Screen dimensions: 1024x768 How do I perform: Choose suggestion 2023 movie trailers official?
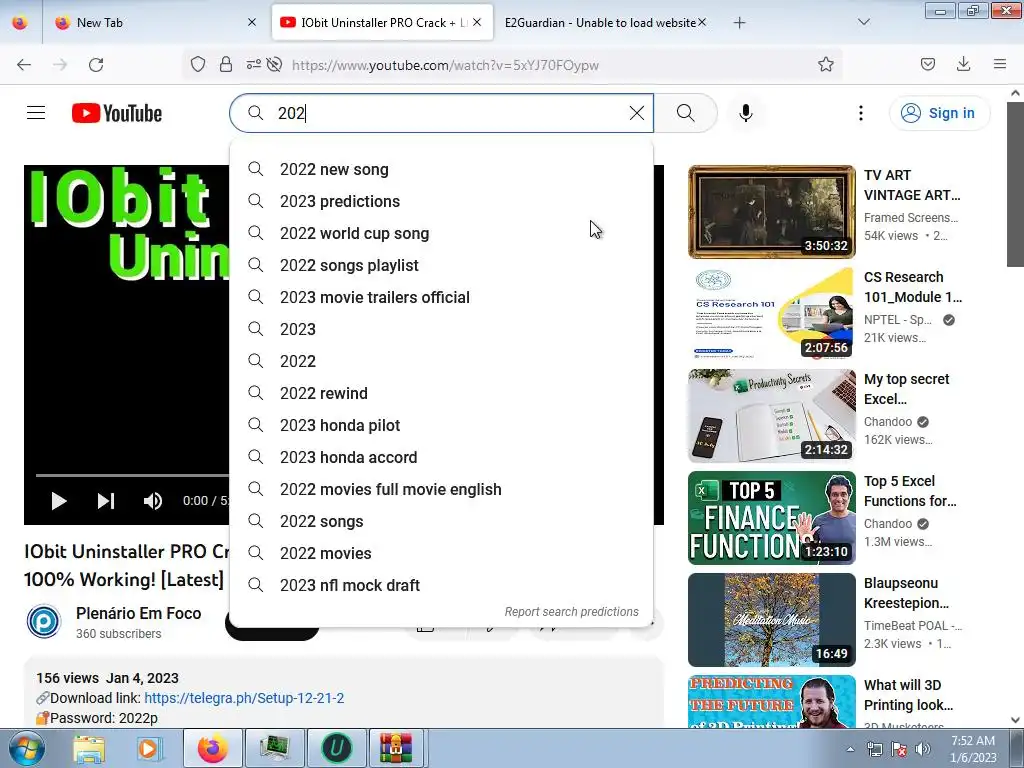pos(441,297)
